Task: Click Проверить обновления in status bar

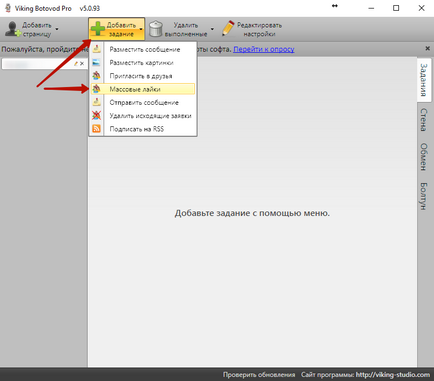Action: coord(259,375)
